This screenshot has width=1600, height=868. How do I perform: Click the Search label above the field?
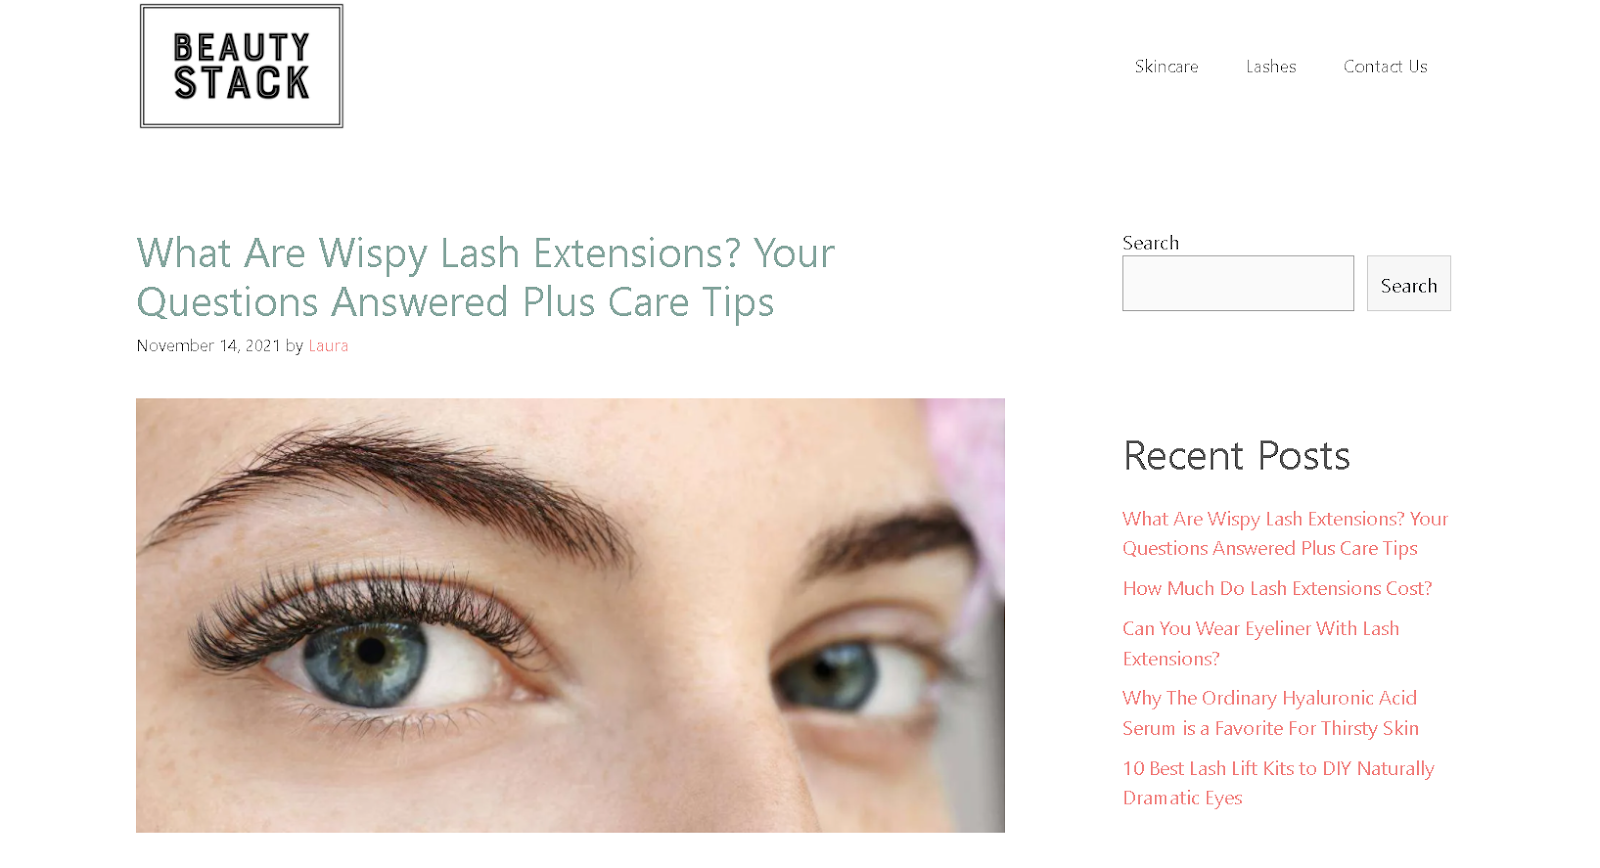point(1150,243)
